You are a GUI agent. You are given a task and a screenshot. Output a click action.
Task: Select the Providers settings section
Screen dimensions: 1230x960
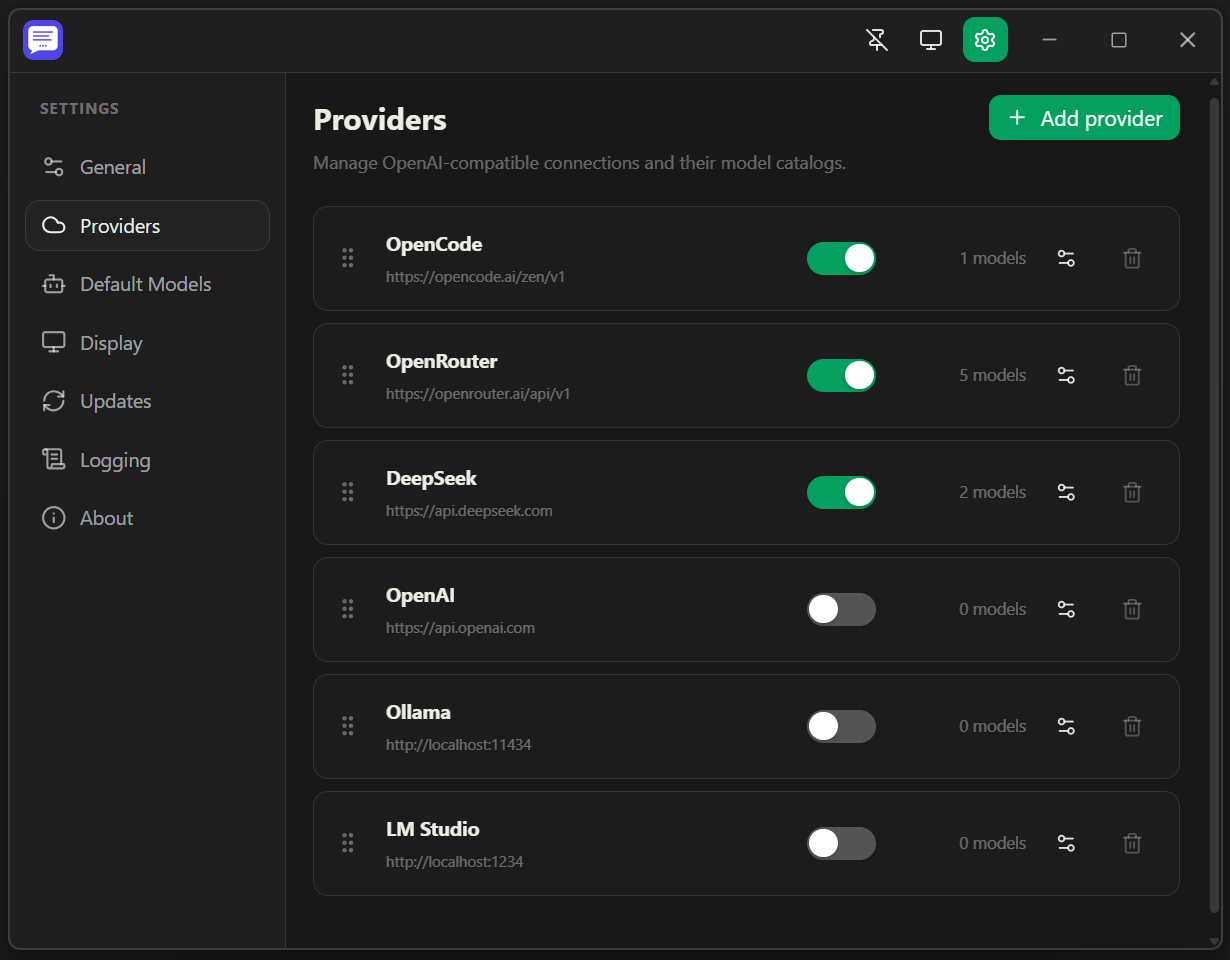147,226
